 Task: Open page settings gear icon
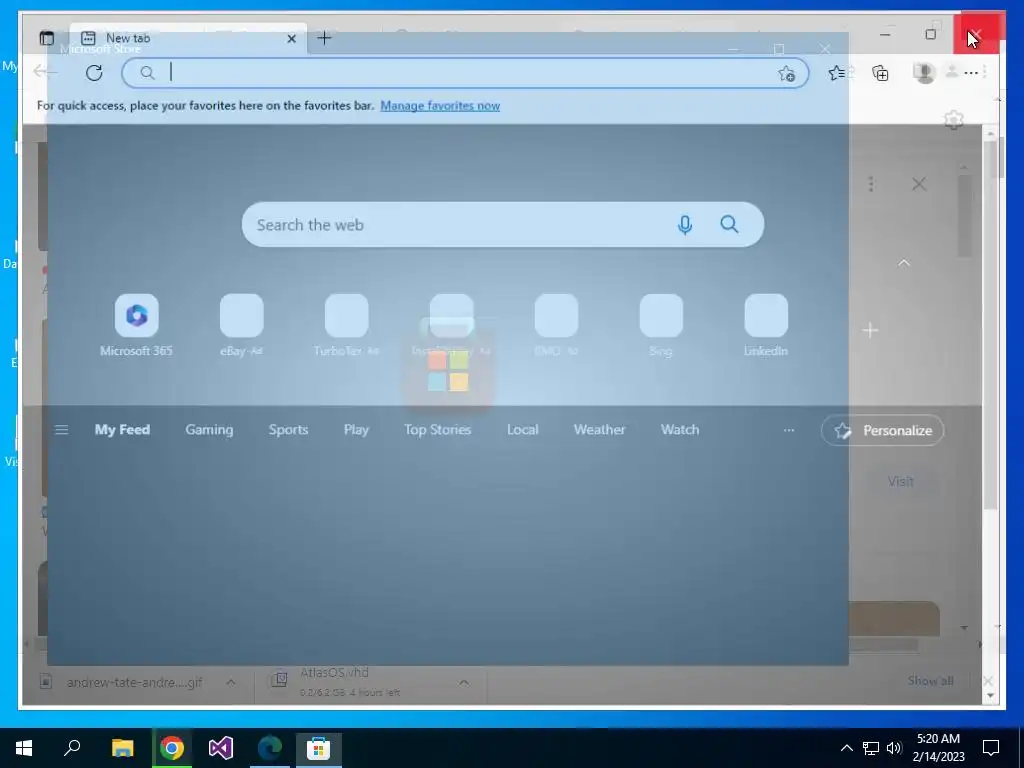[953, 120]
